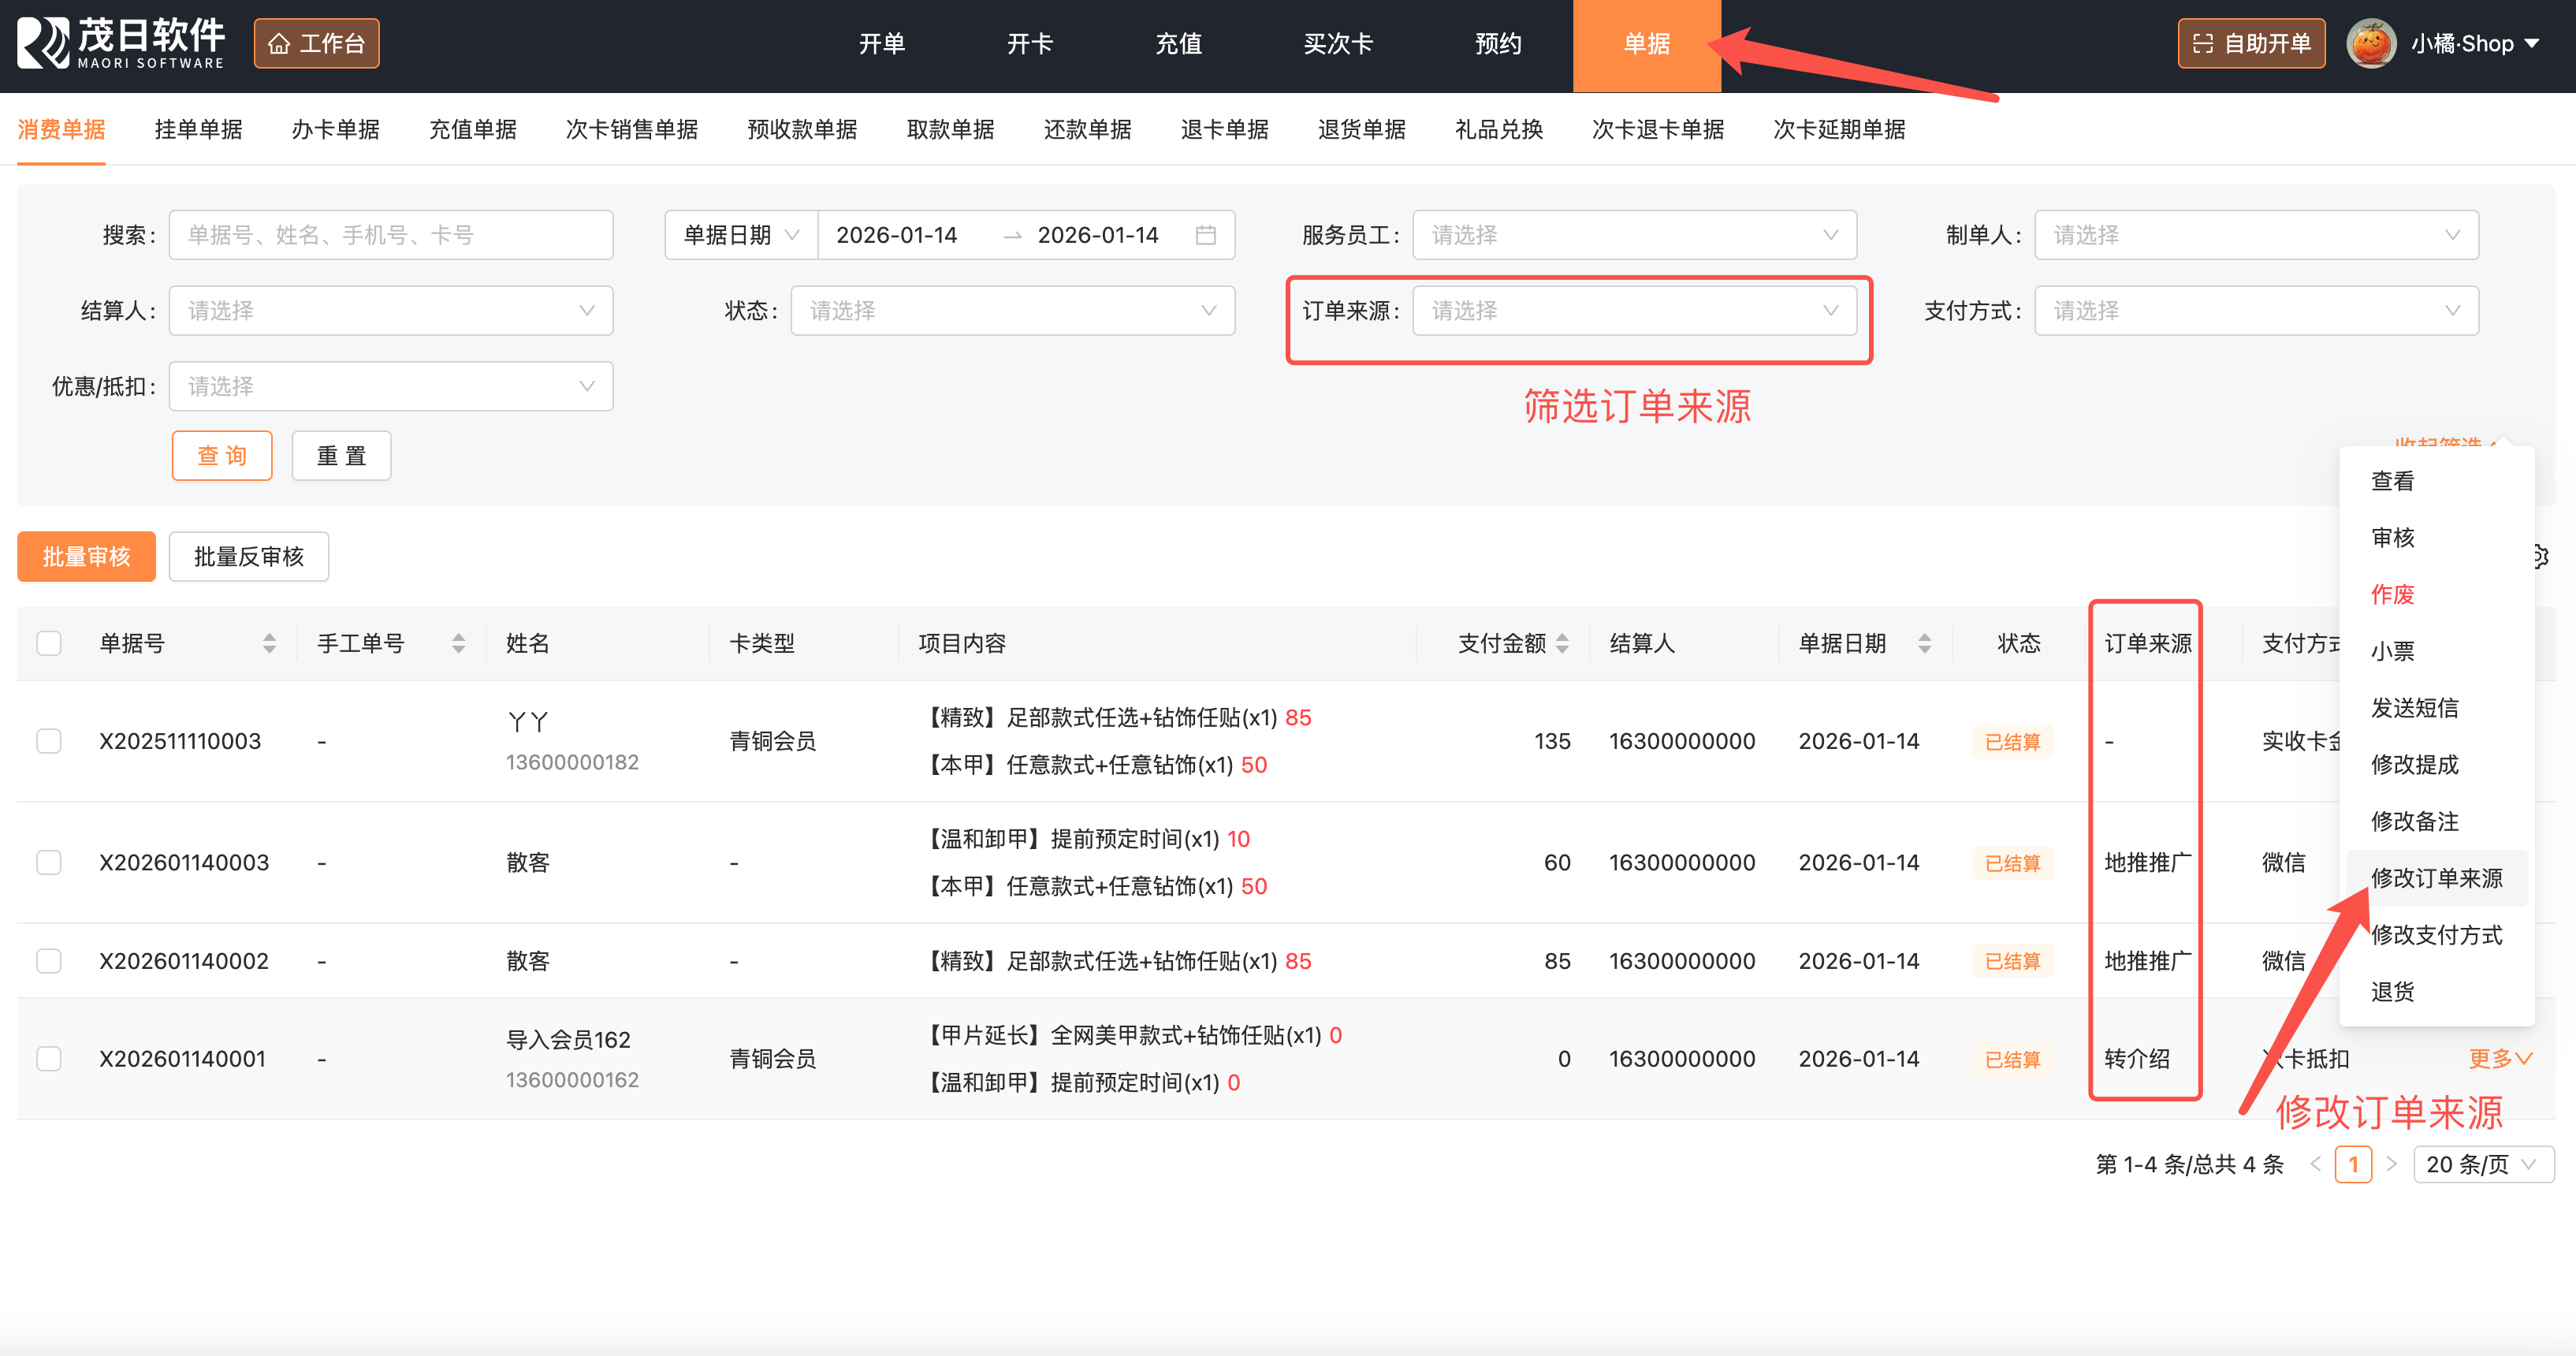The image size is (2576, 1356).
Task: Check the row X202511110003 checkbox
Action: 49,741
